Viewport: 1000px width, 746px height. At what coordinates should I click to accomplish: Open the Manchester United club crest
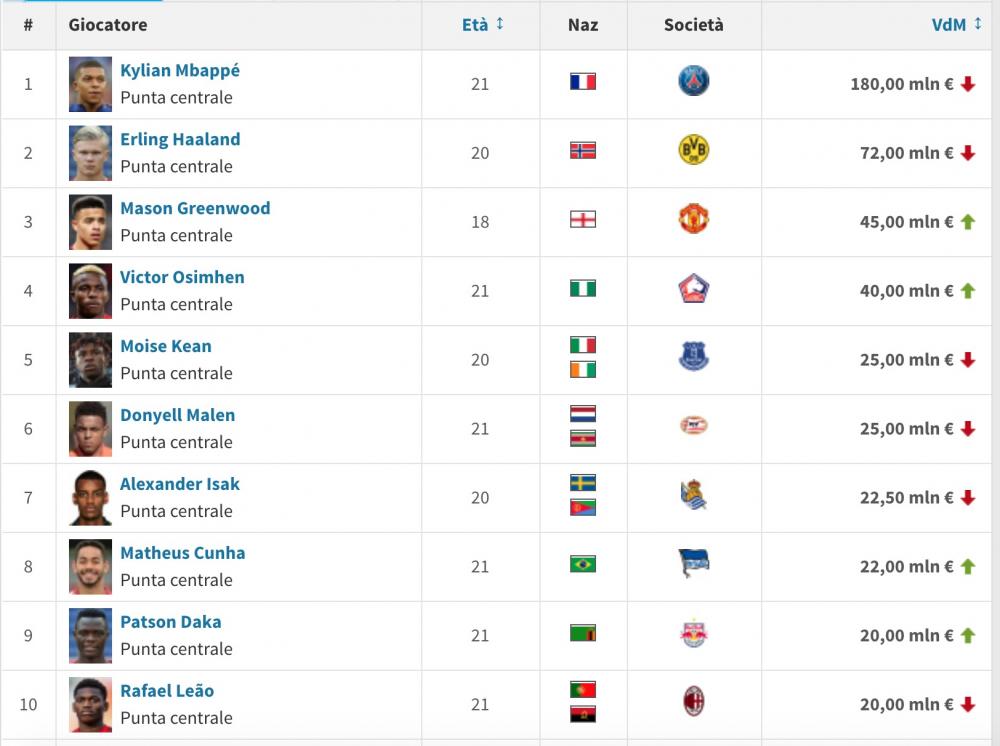693,219
